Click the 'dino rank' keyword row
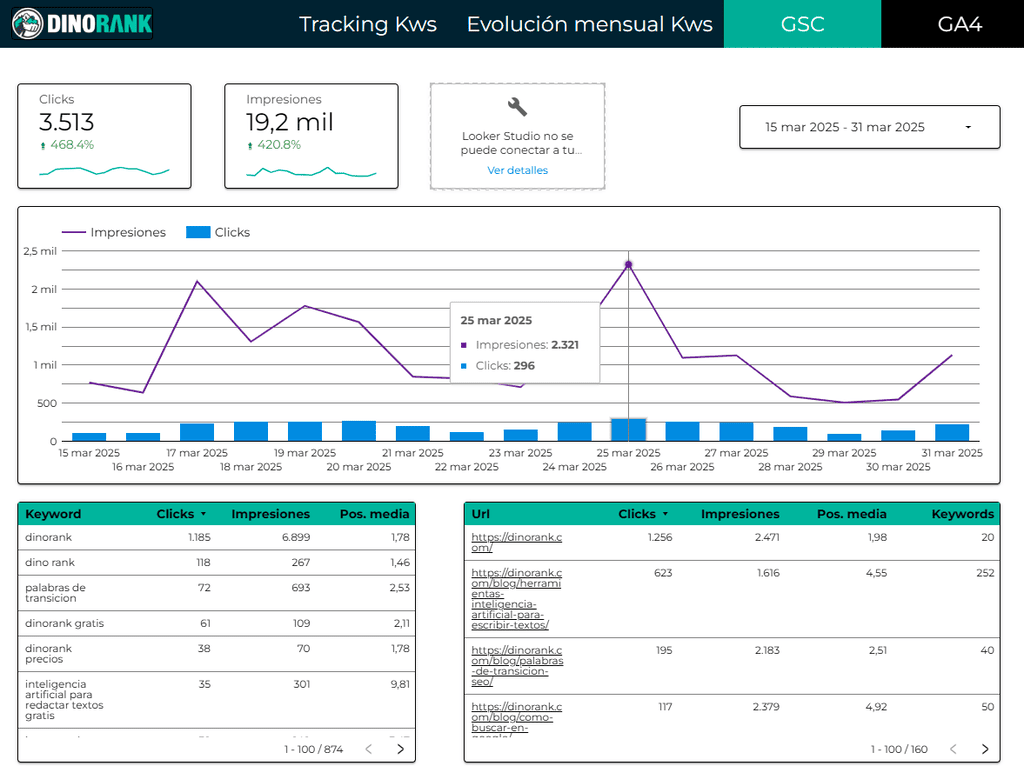Viewport: 1024px width, 766px height. (x=216, y=563)
